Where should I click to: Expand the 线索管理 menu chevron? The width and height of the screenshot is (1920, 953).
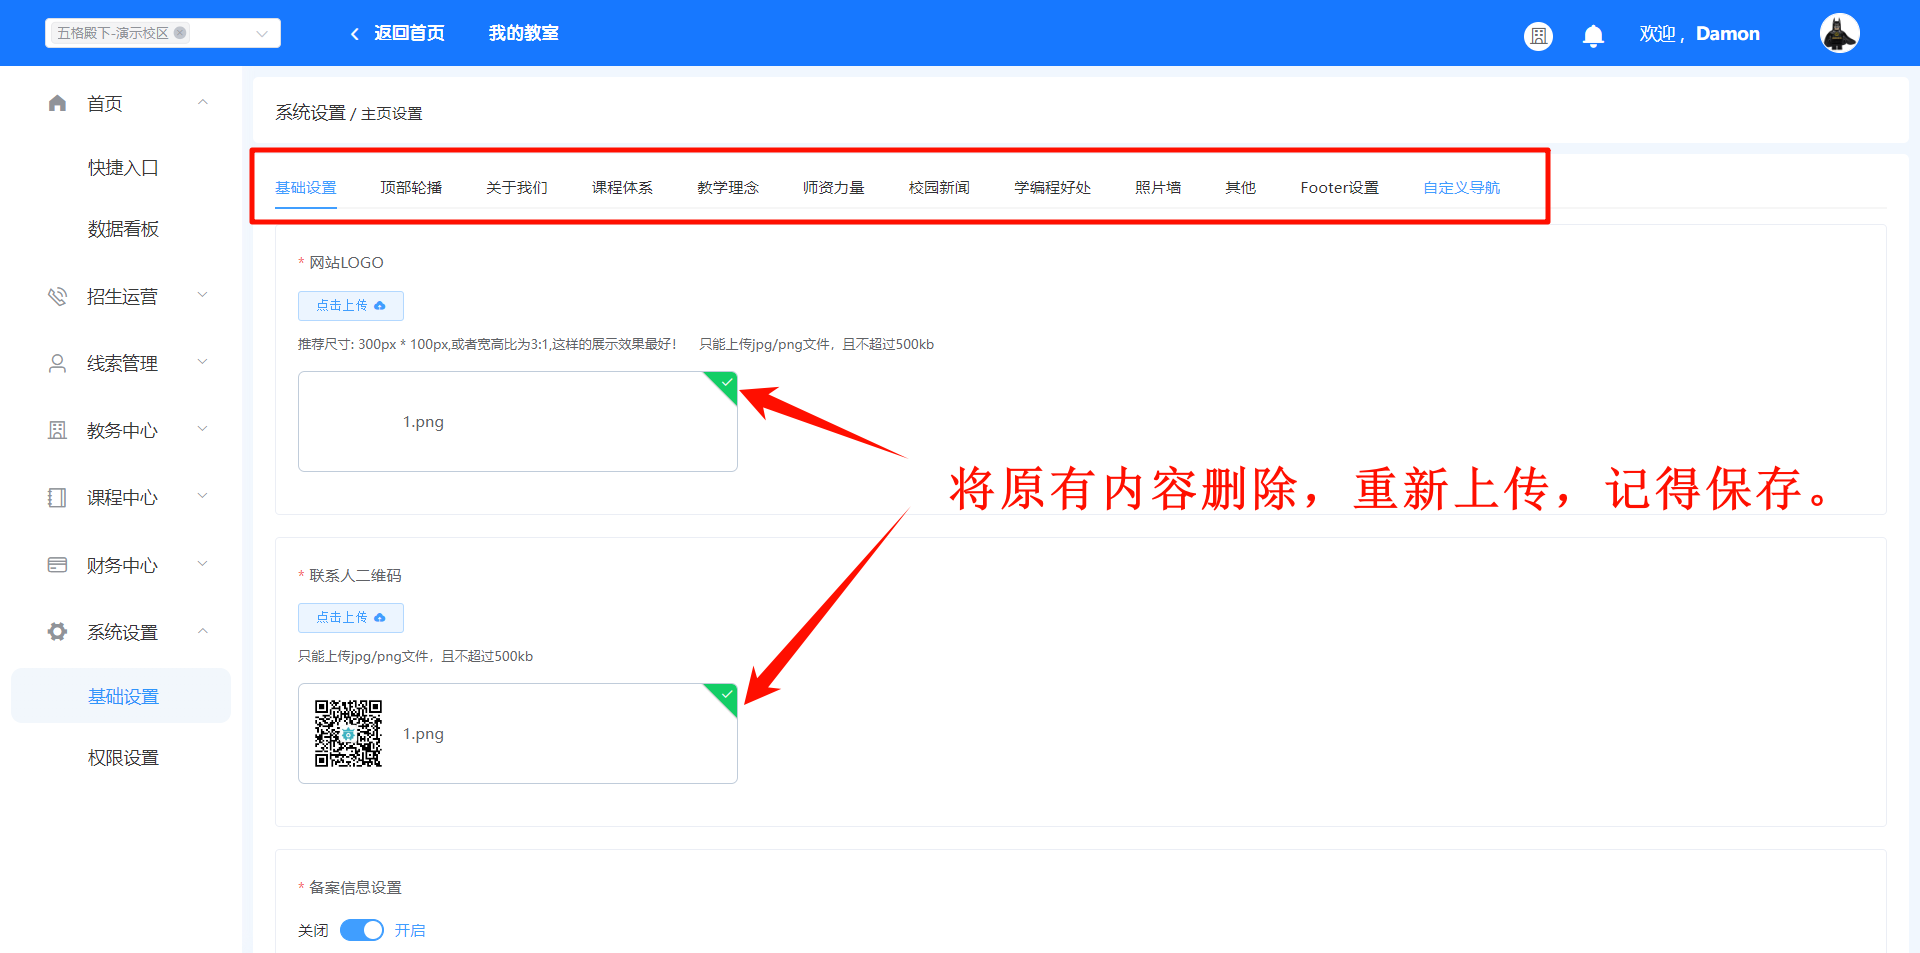point(203,362)
